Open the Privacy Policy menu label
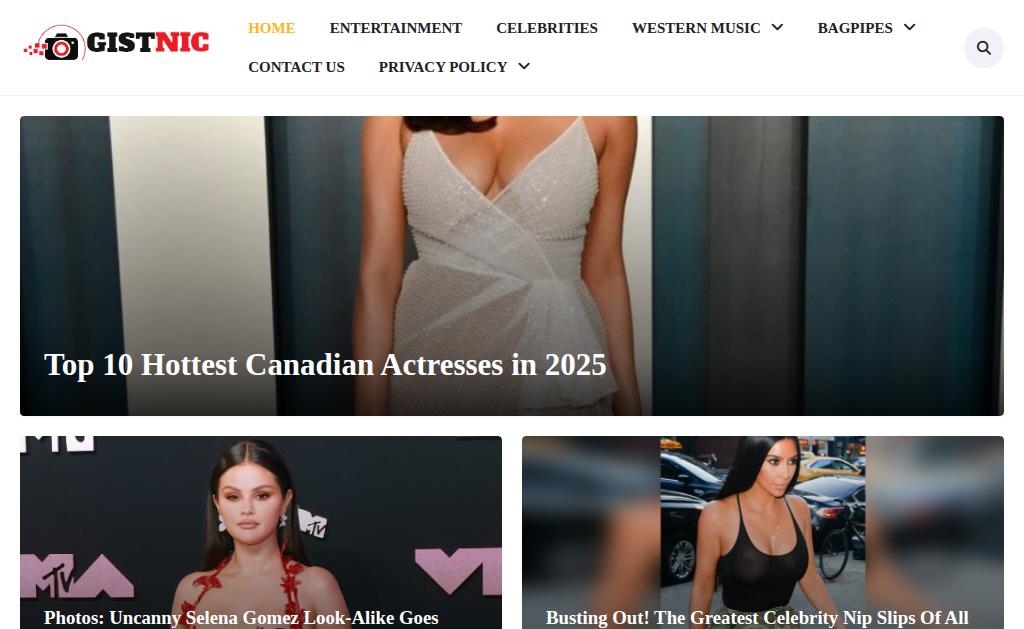Screen dimensions: 1024x629 tap(443, 67)
